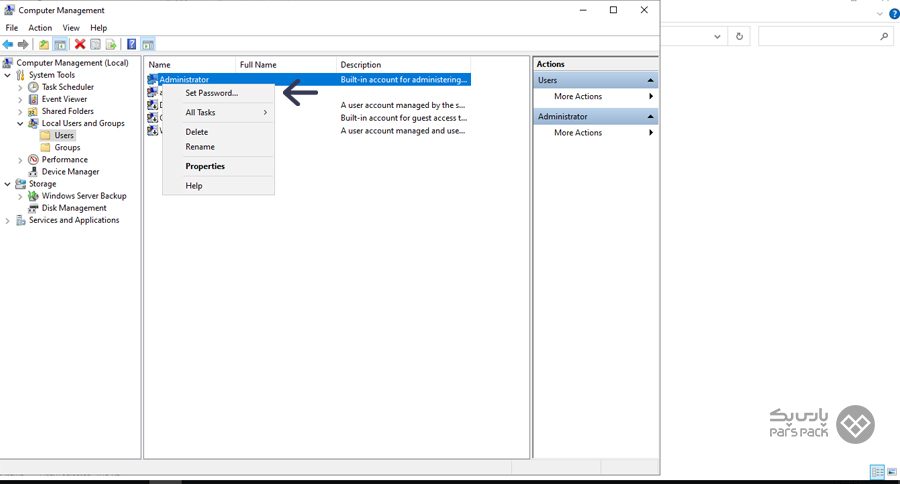Switch Explorer to details view icon
This screenshot has width=900, height=484.
tap(877, 472)
